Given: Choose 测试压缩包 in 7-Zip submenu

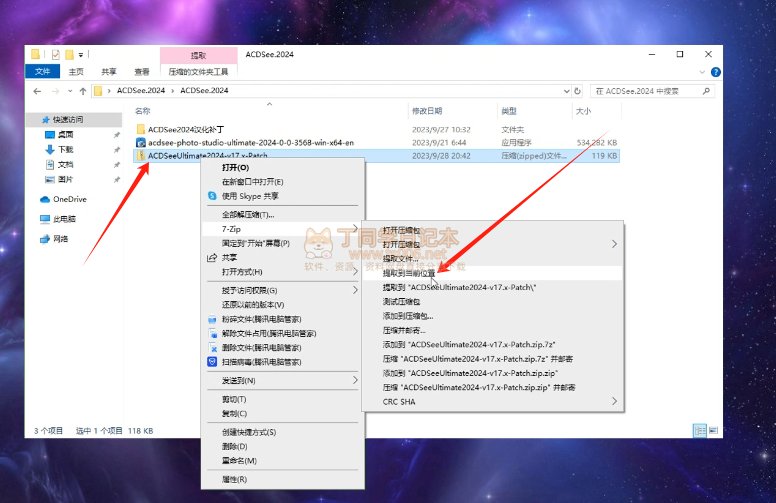Looking at the screenshot, I should [x=493, y=302].
